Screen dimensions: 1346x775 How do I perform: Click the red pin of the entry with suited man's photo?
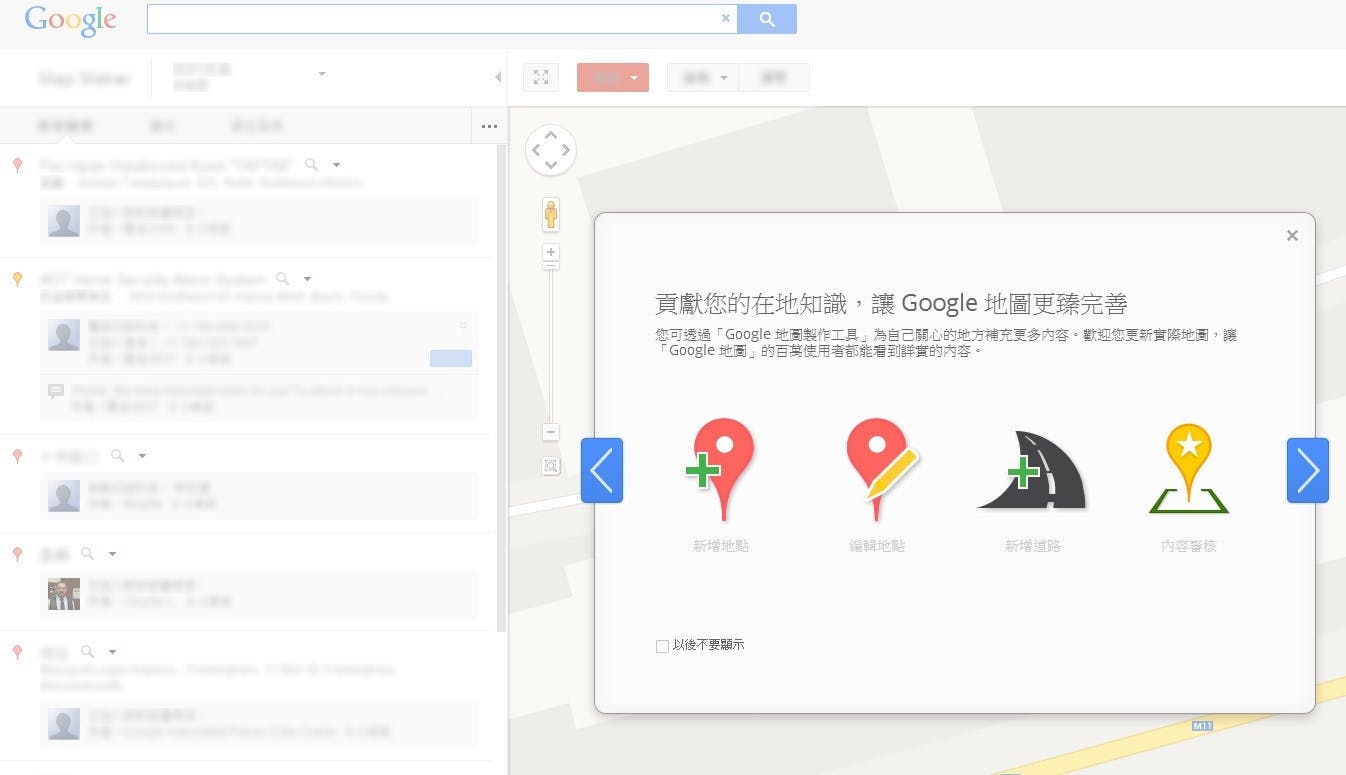[x=17, y=553]
